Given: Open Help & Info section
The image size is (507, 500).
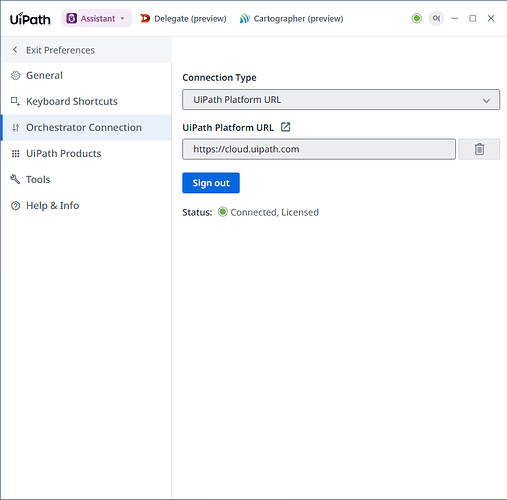Looking at the screenshot, I should pos(86,205).
